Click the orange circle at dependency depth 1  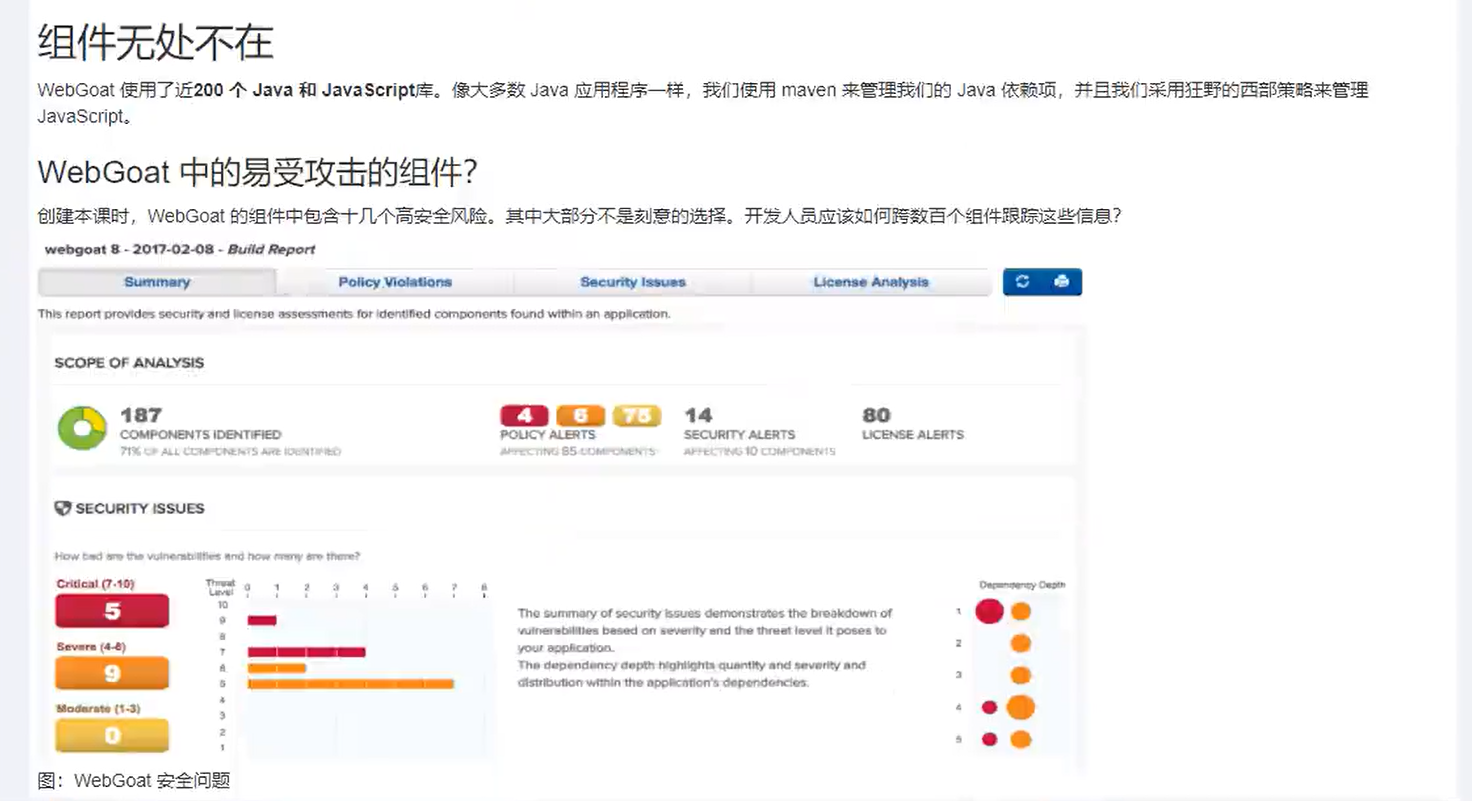[1020, 611]
